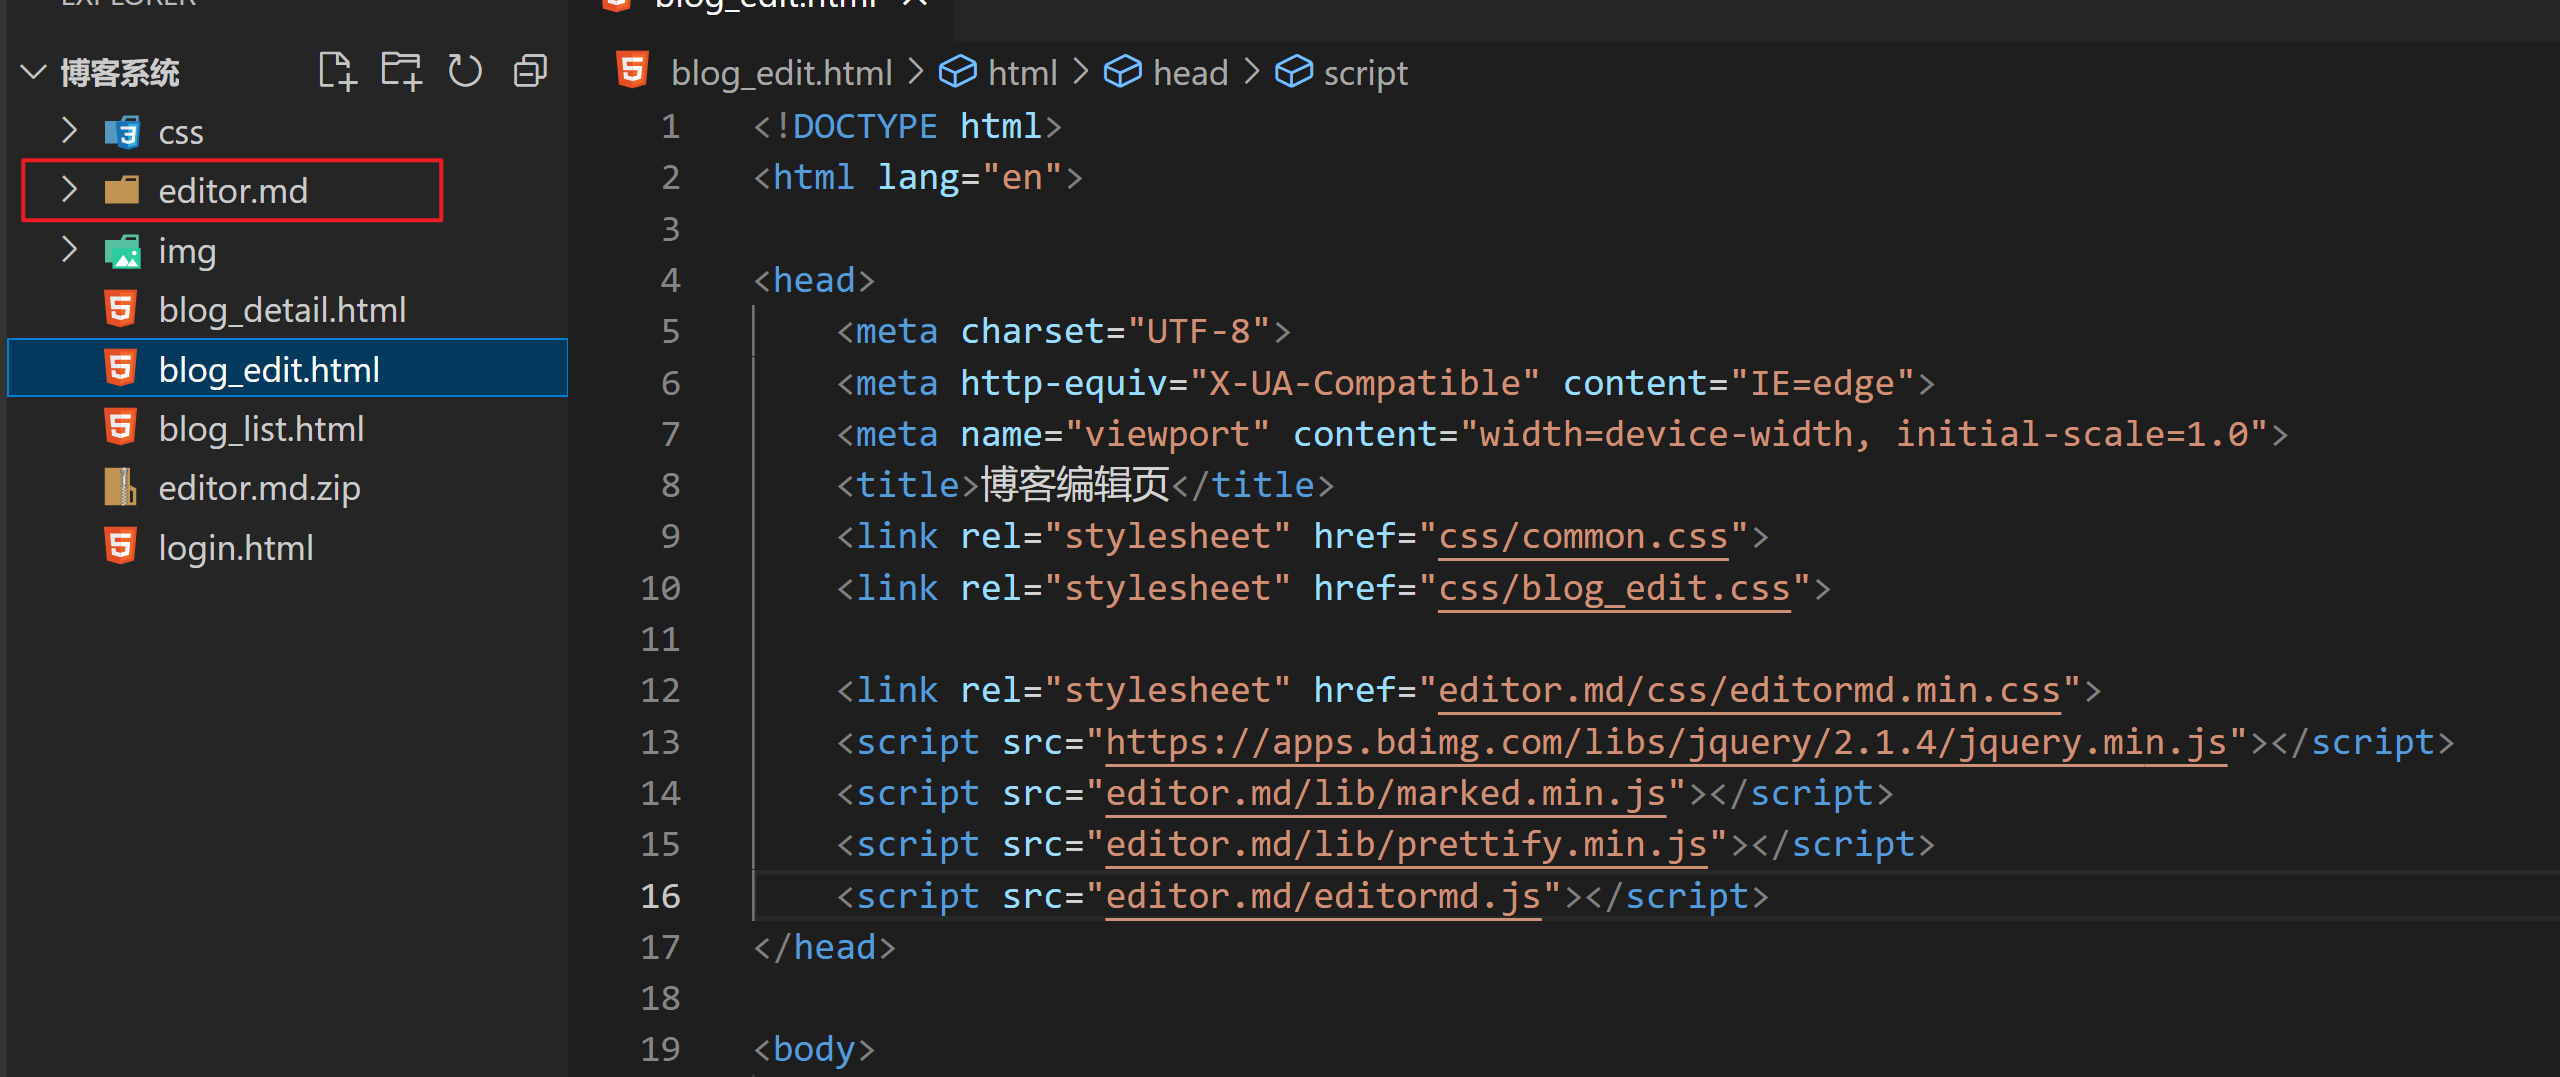Click the Collapse Folders icon in Explorer
Screen dimensions: 2560x1077
tap(529, 70)
